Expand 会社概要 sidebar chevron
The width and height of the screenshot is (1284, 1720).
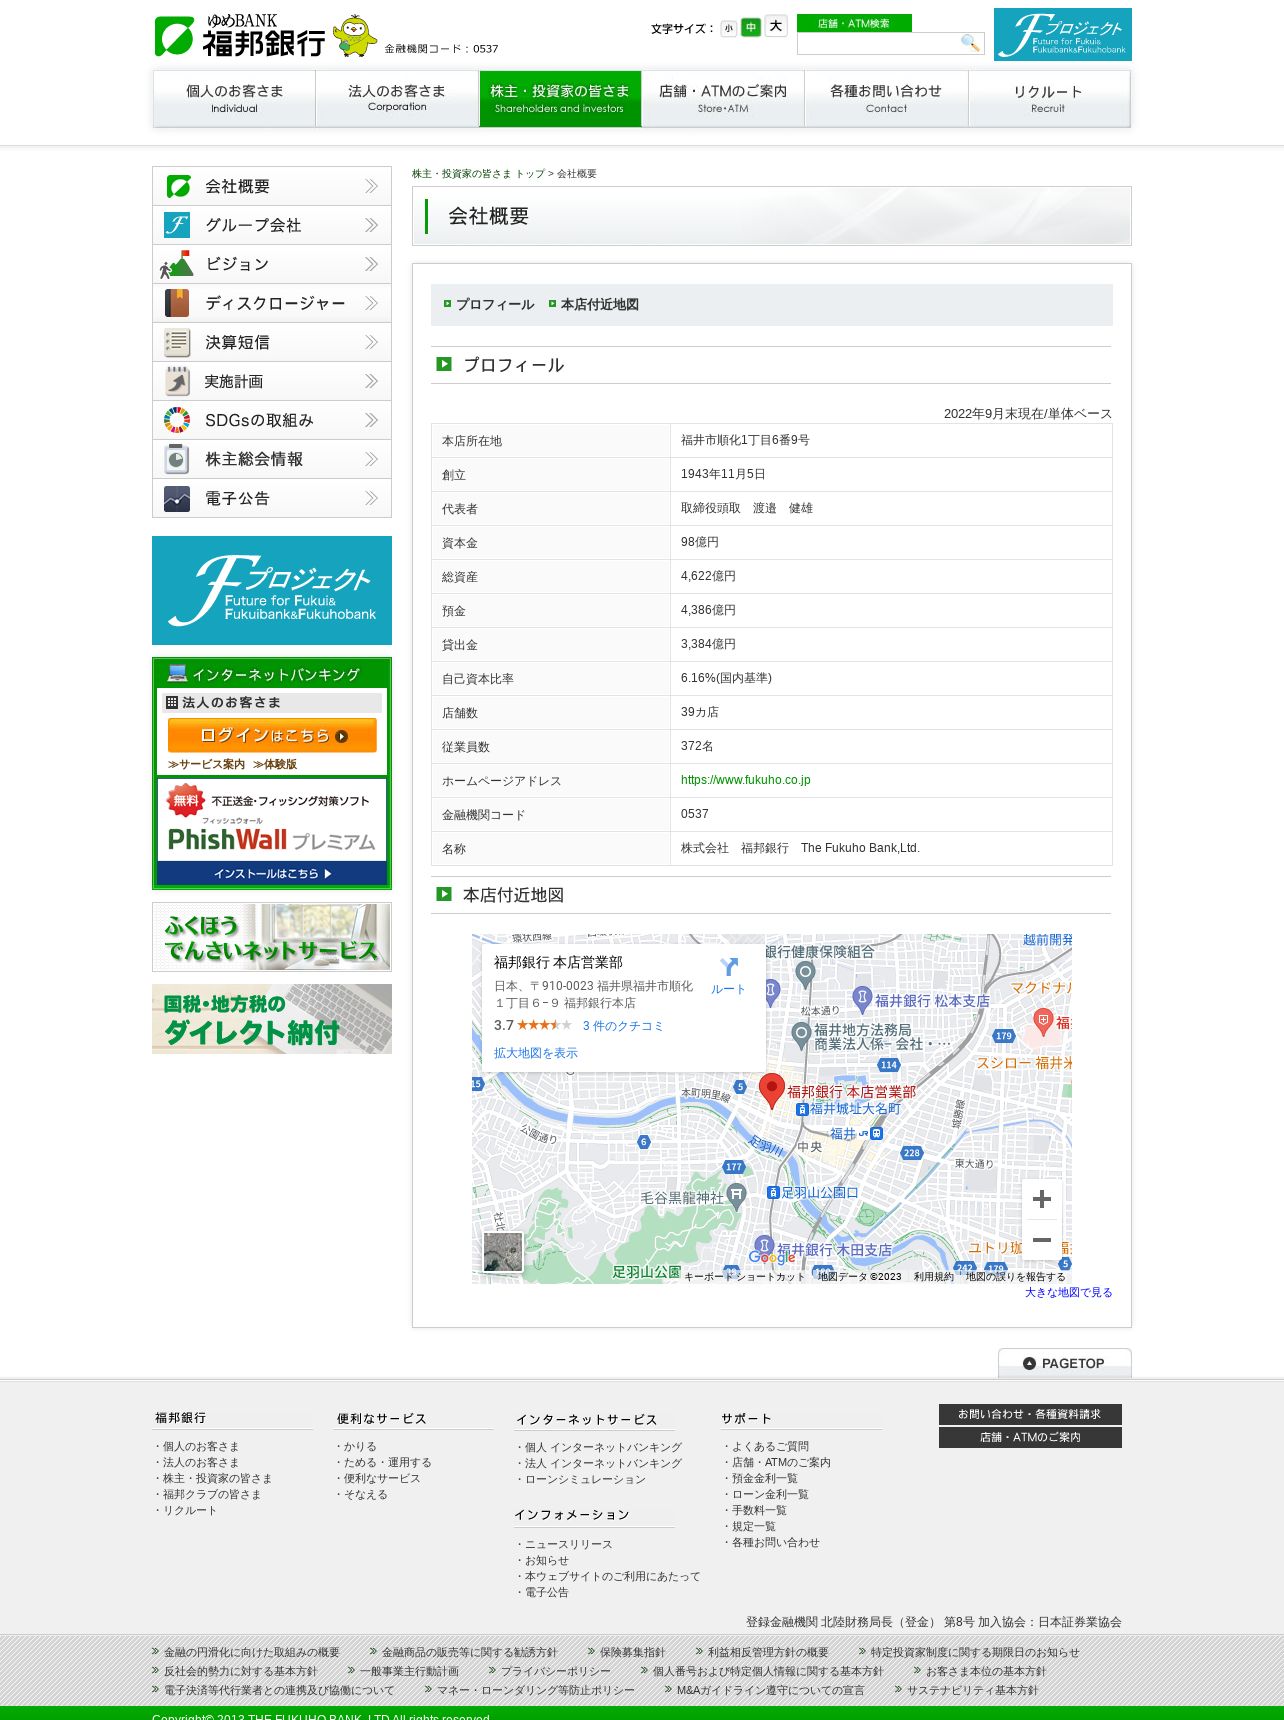point(371,186)
